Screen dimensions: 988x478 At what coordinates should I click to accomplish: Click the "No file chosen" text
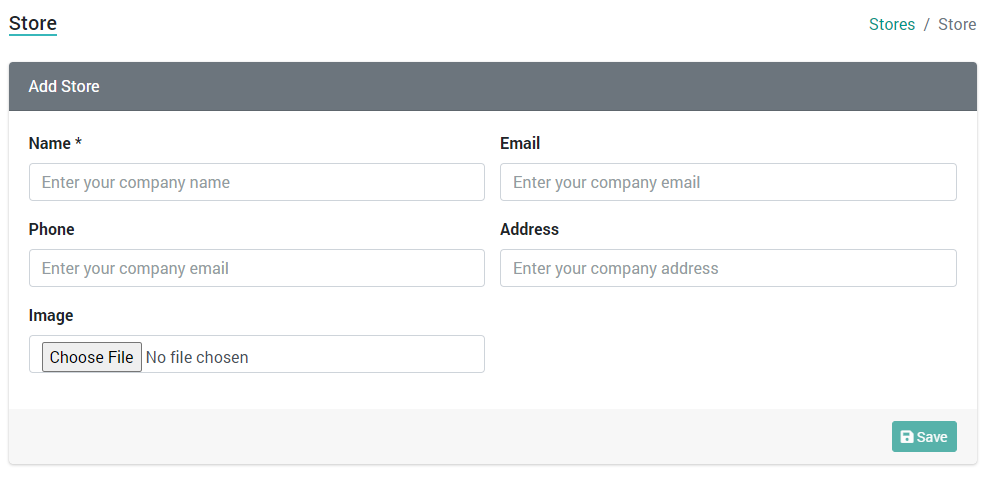197,357
